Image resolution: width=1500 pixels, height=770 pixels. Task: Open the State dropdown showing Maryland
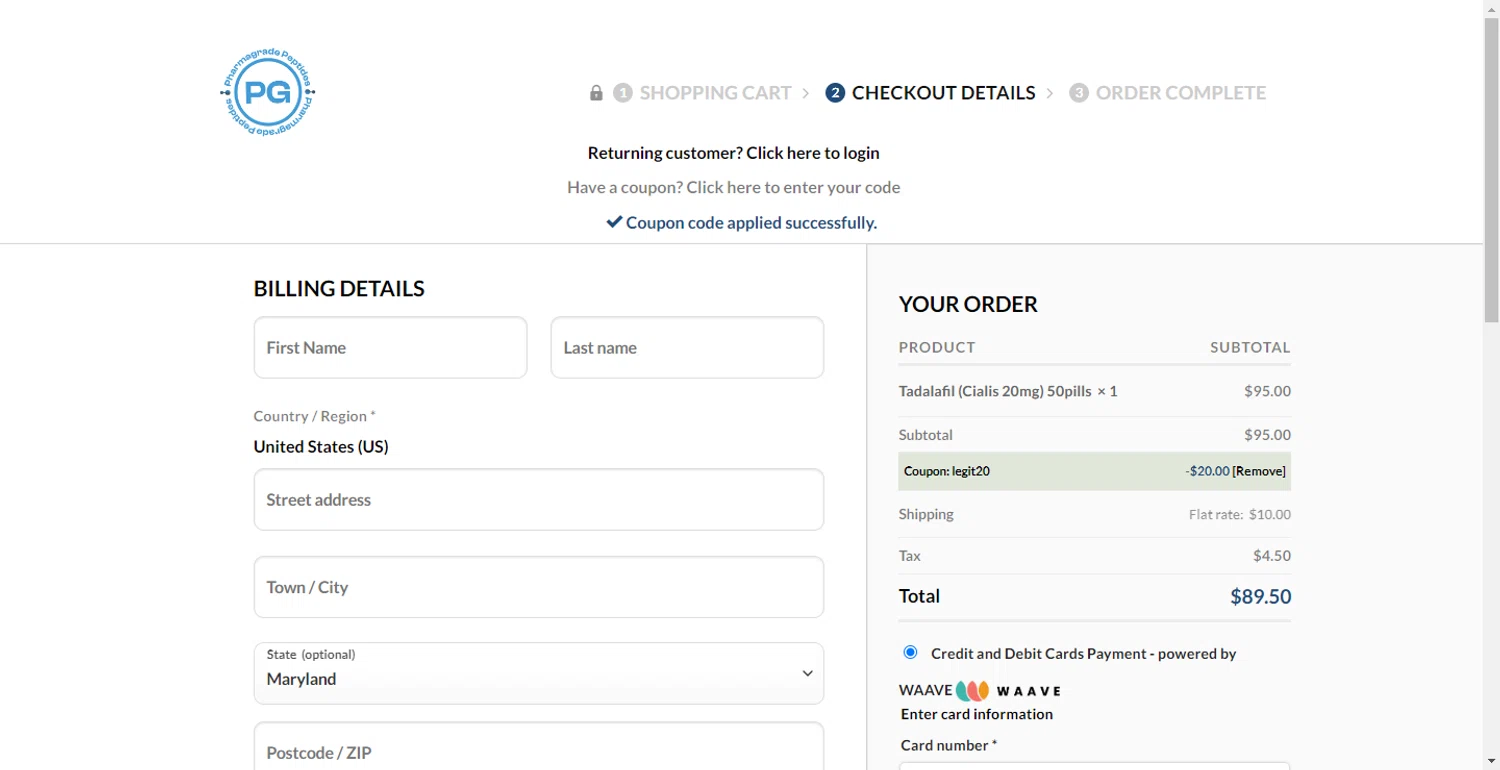(x=539, y=673)
